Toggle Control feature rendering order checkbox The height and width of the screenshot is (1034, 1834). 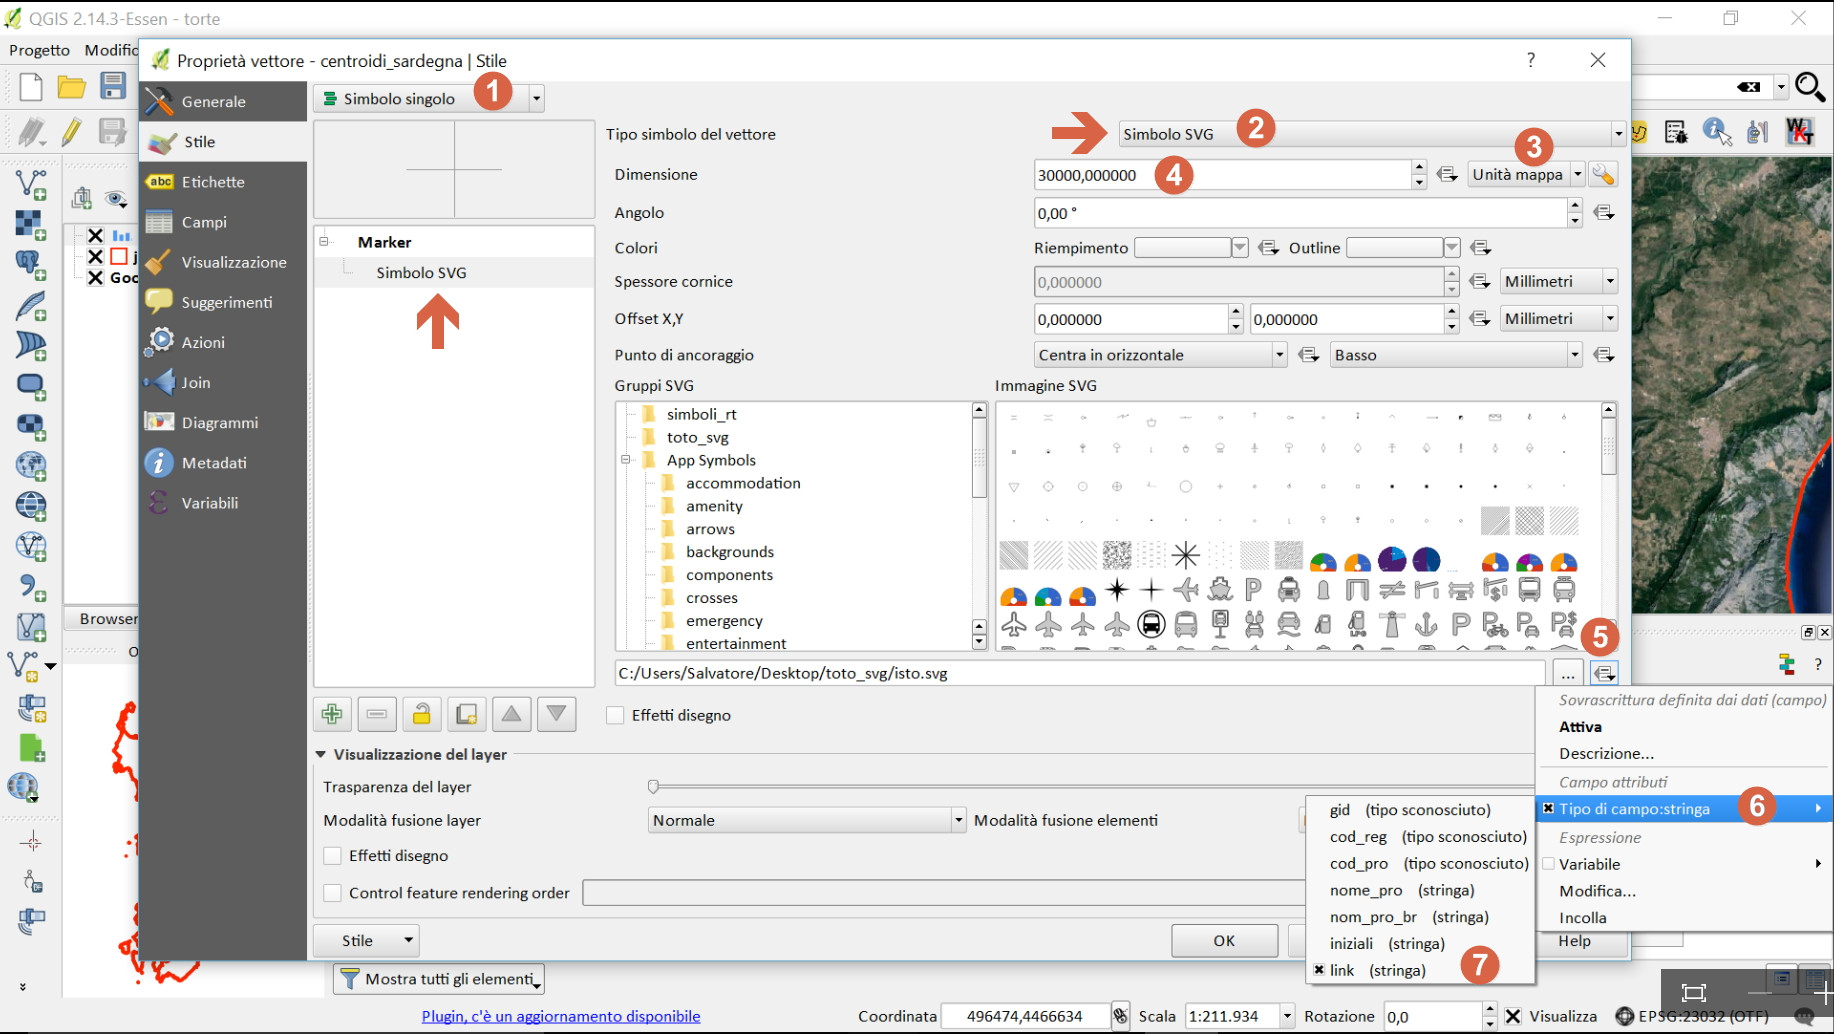point(333,893)
